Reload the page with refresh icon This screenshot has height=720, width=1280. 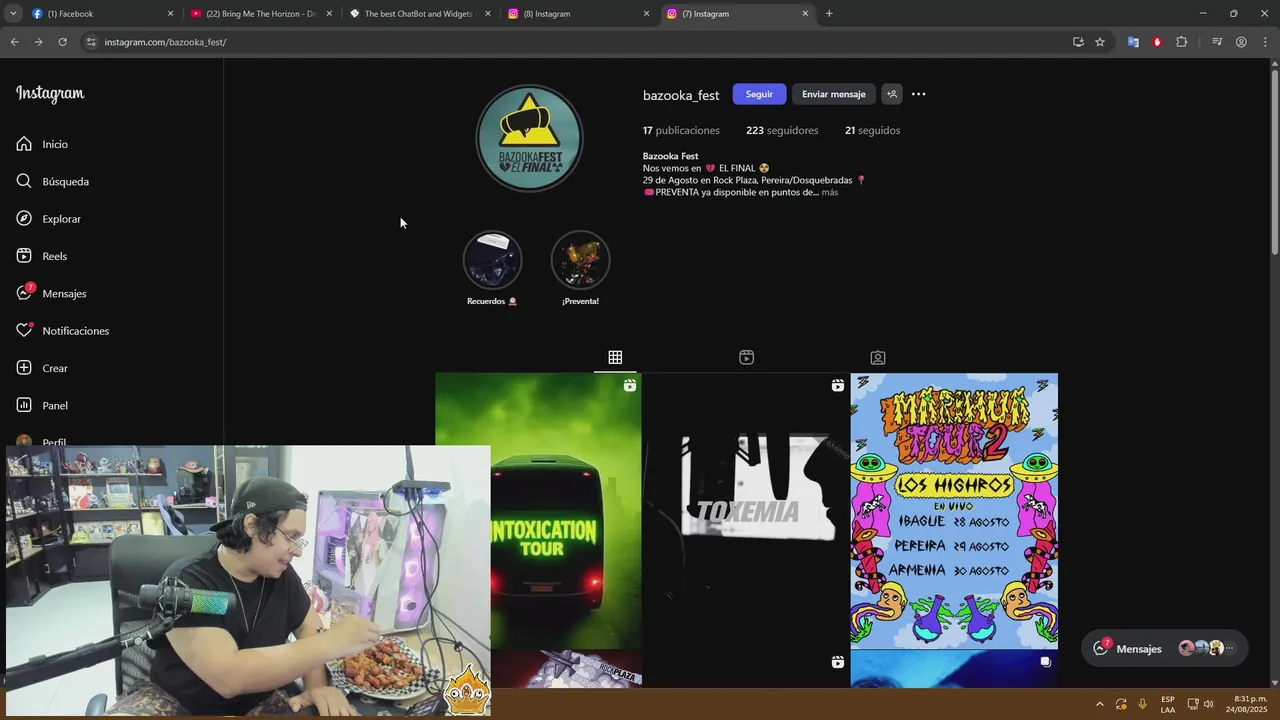[62, 42]
